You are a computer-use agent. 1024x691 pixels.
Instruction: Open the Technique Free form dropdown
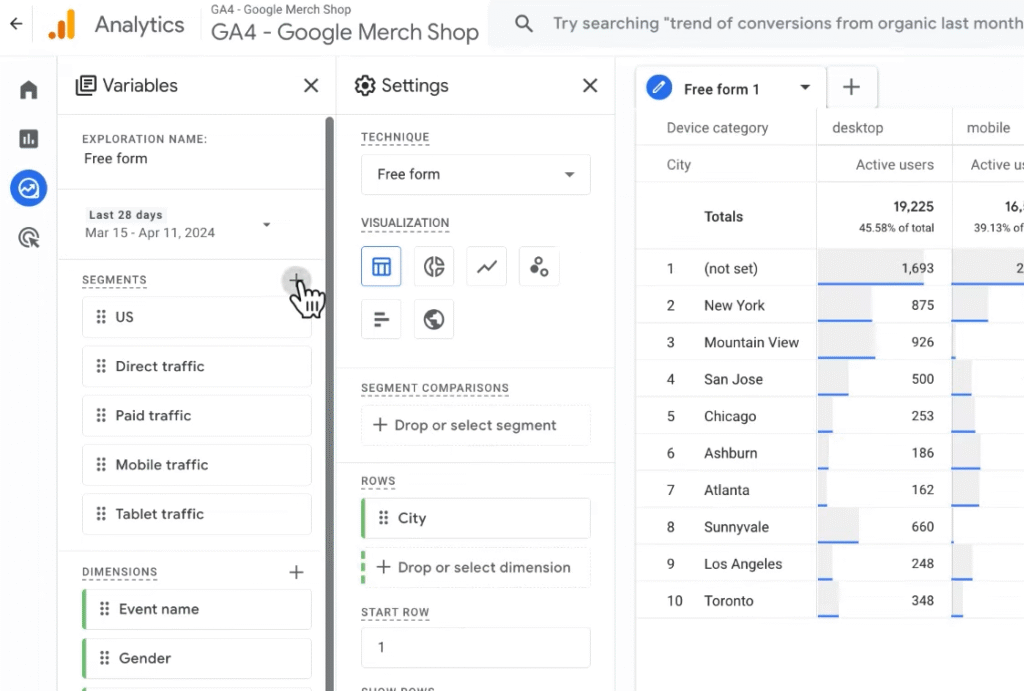(x=475, y=174)
